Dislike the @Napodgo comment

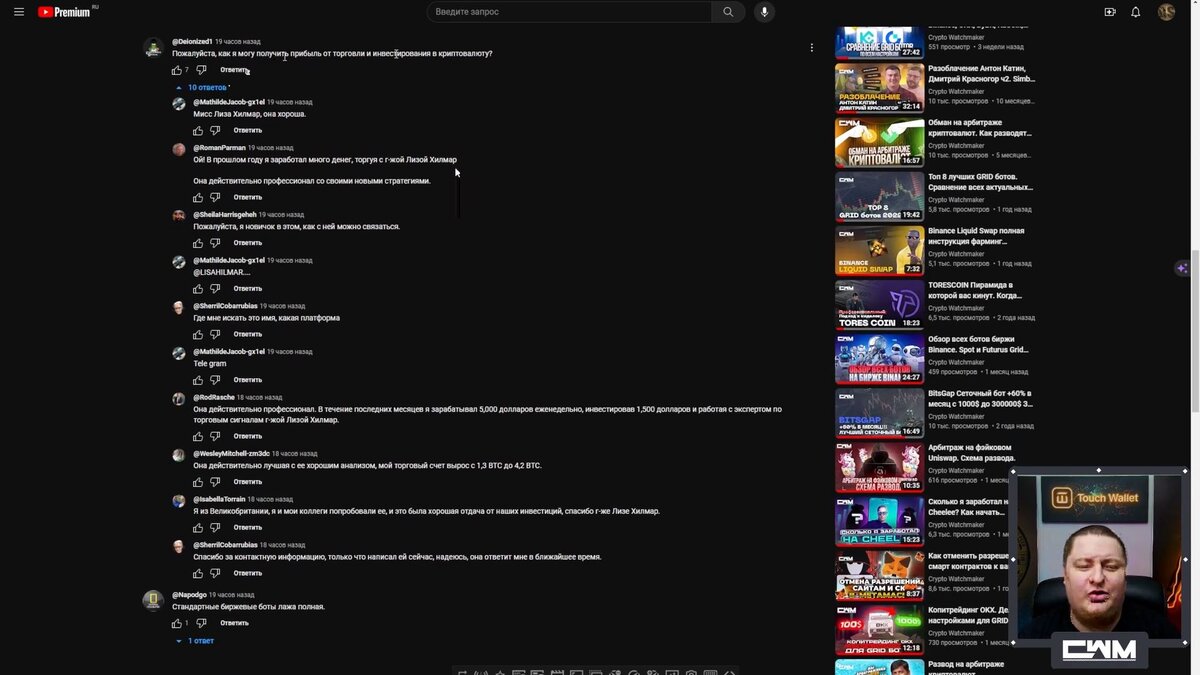point(201,623)
